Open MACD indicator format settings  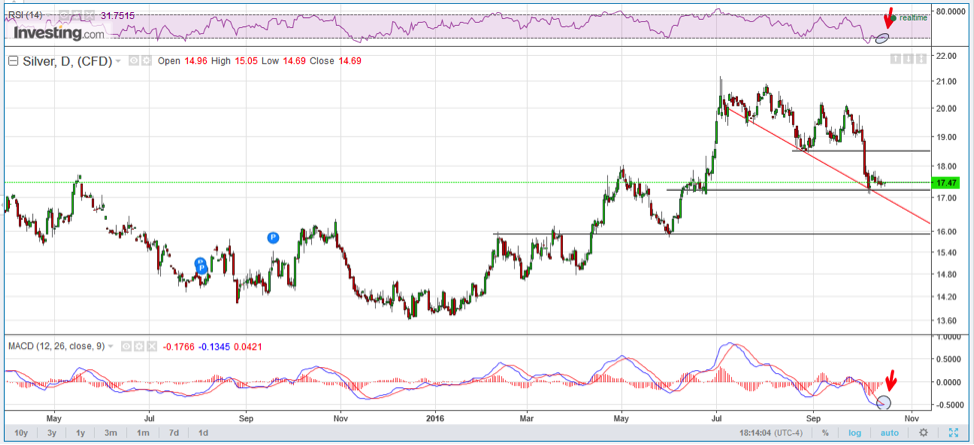[x=137, y=346]
